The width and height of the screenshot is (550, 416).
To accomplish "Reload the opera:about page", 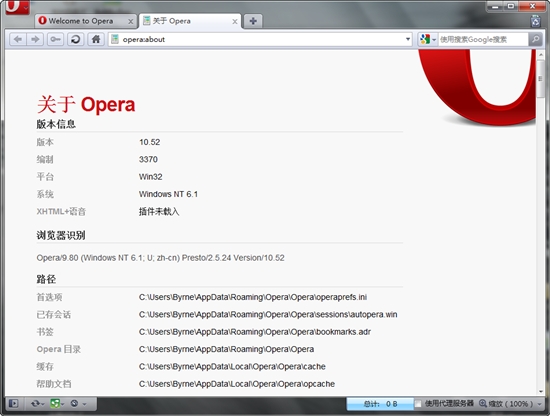I will click(x=75, y=39).
